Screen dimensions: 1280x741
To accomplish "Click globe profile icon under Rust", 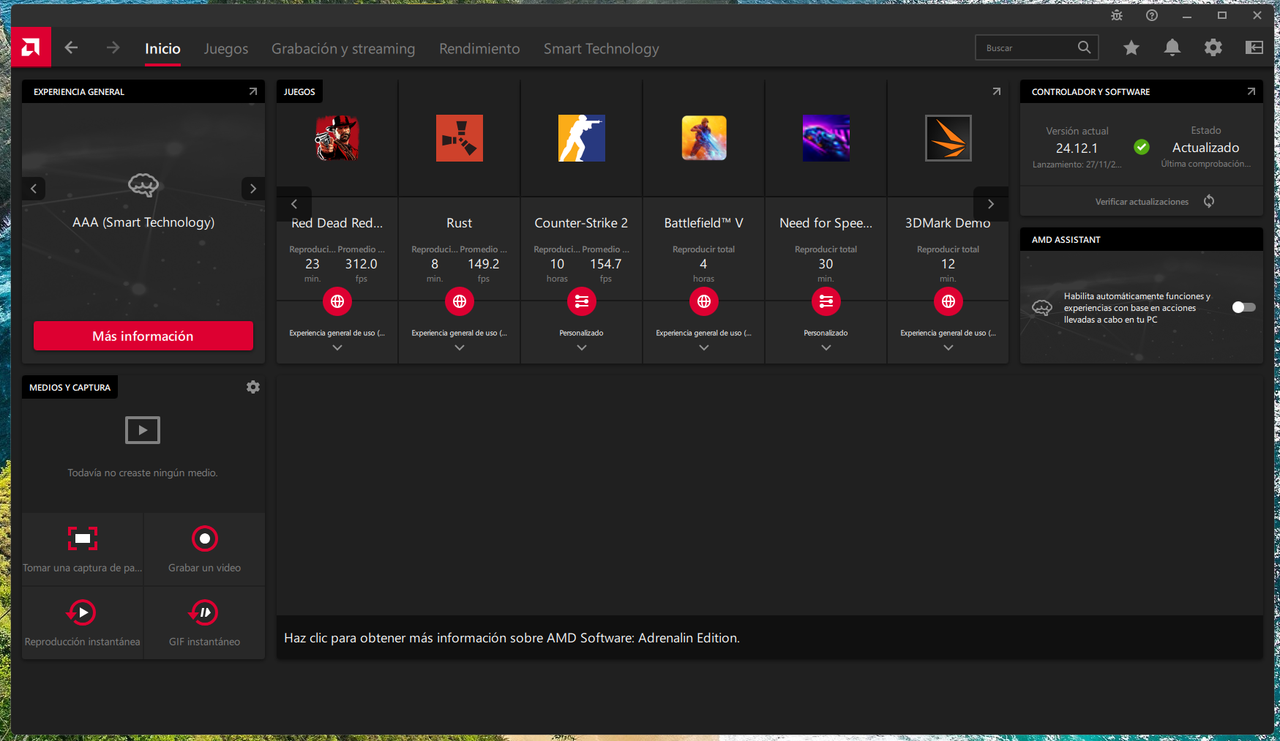I will coord(459,301).
